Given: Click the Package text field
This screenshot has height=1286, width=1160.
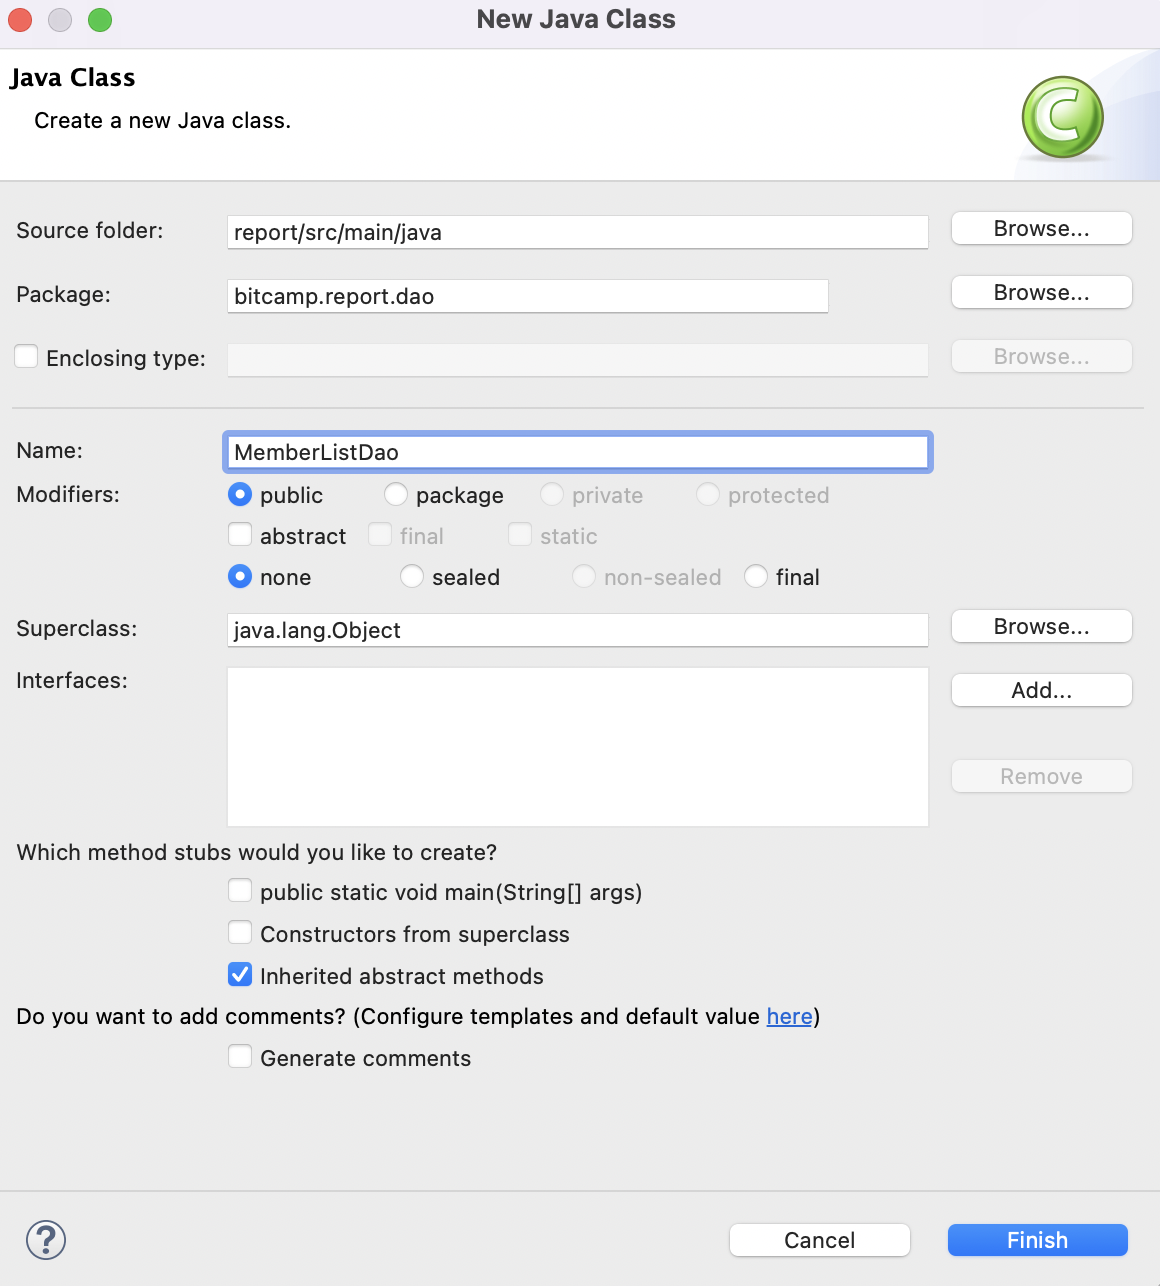Looking at the screenshot, I should click(x=528, y=296).
